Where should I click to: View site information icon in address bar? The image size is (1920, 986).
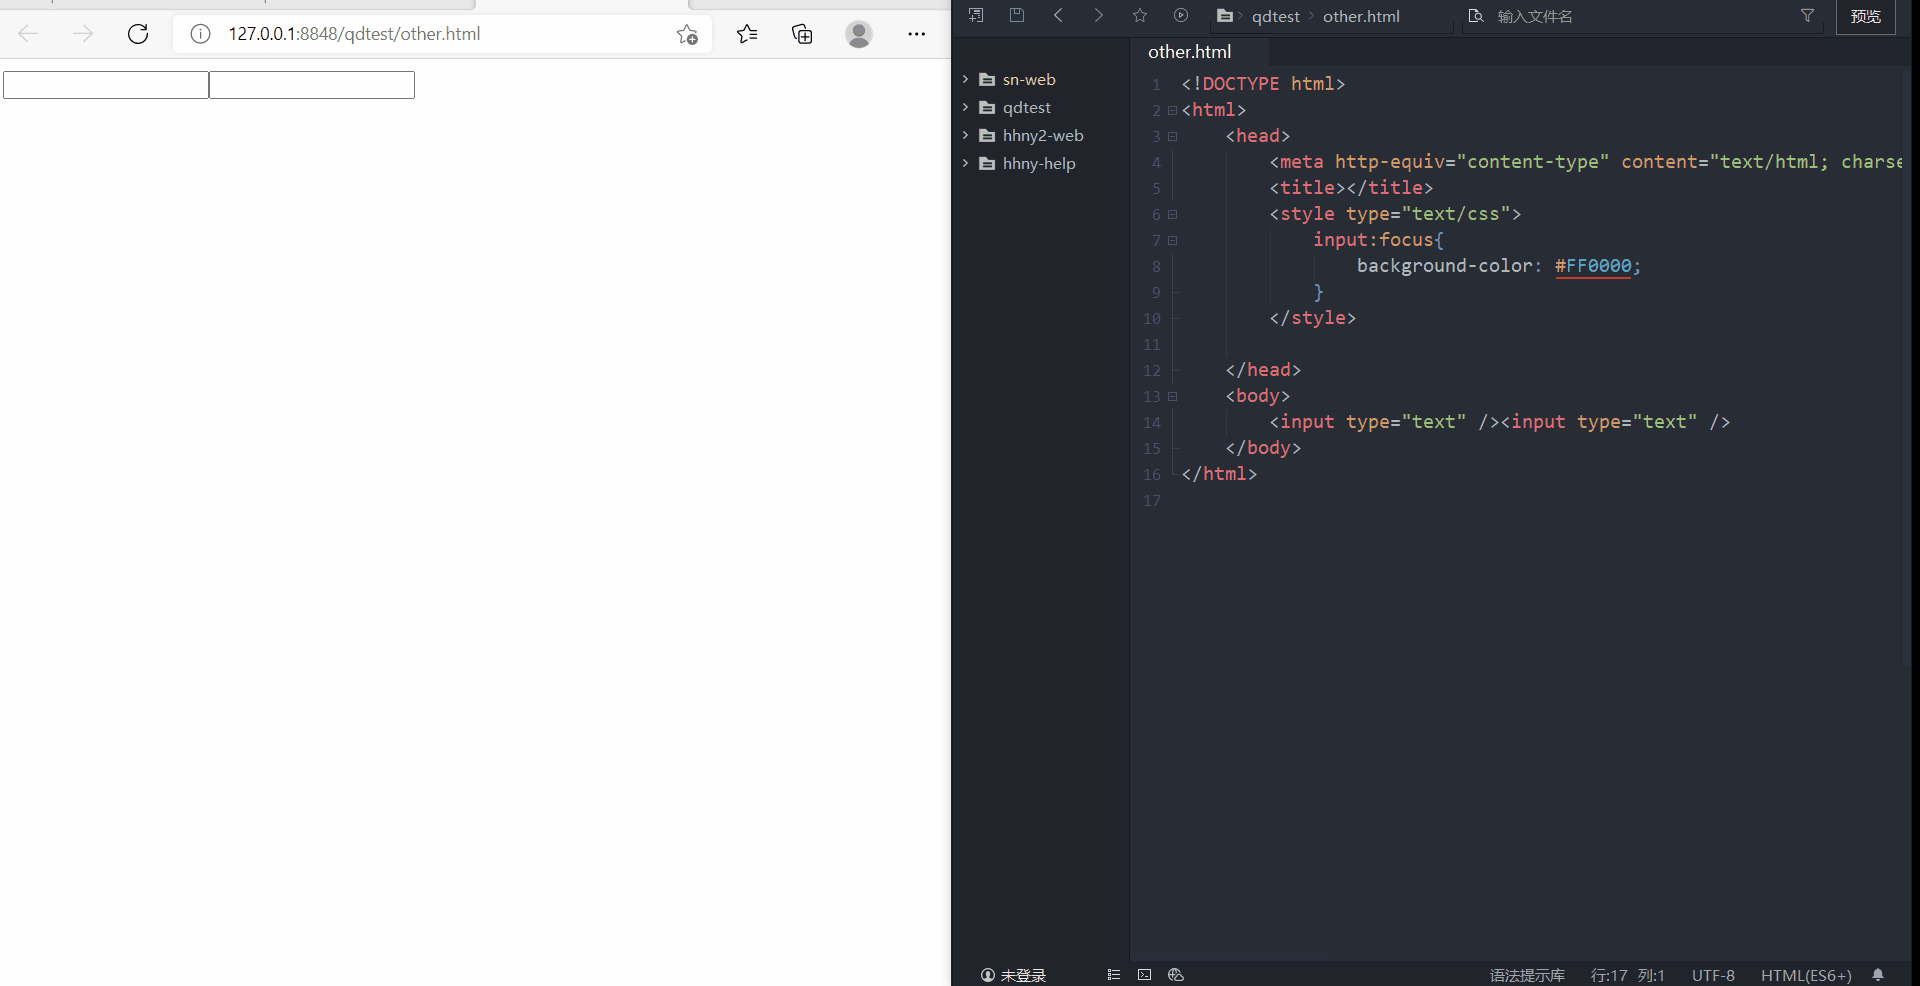(x=200, y=34)
